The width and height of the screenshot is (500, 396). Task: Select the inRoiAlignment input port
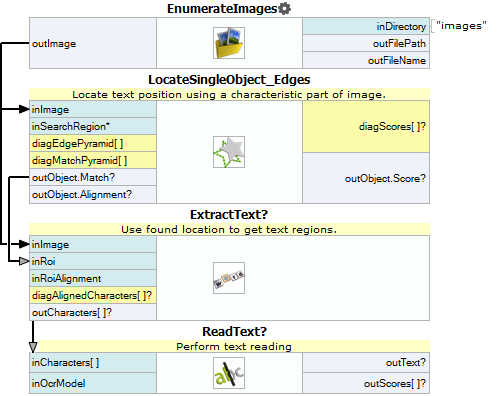(93, 278)
